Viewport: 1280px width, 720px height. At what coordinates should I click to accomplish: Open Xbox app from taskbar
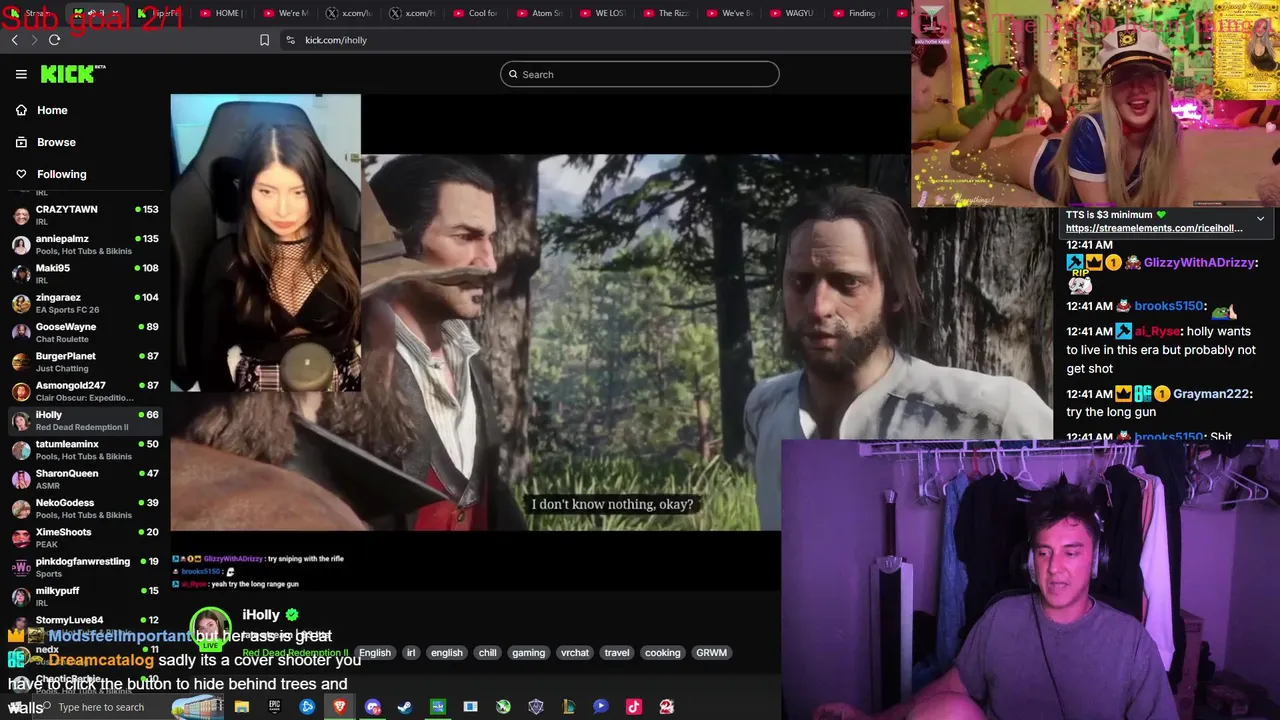click(503, 707)
